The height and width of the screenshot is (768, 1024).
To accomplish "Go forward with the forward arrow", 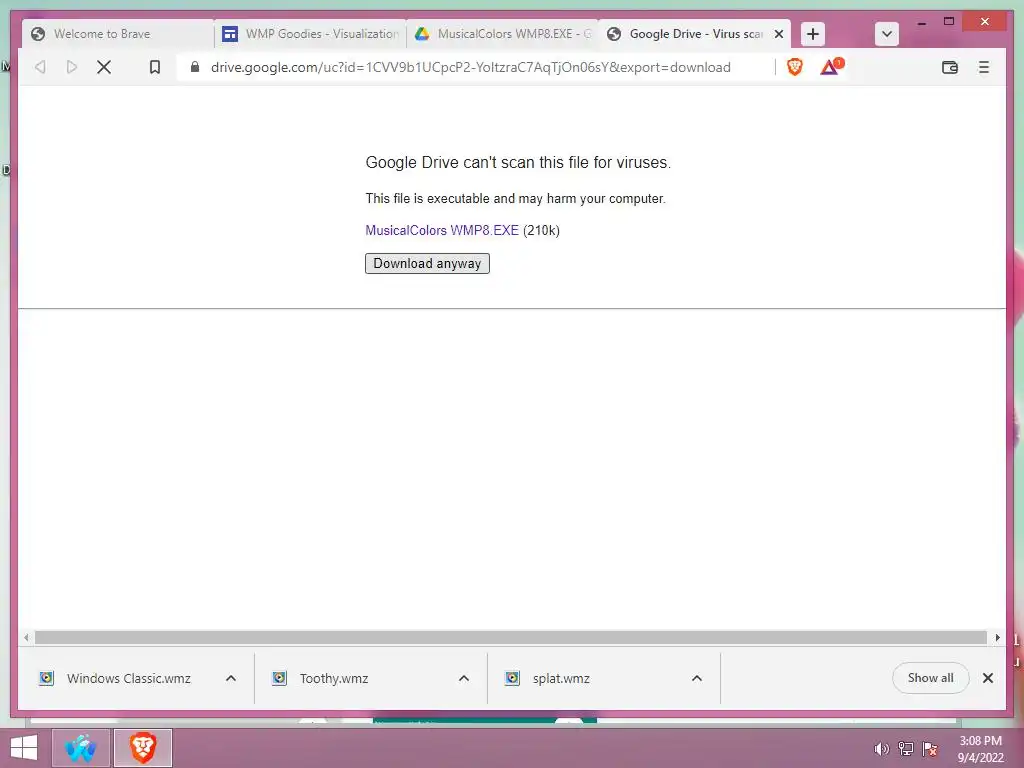I will pyautogui.click(x=72, y=67).
